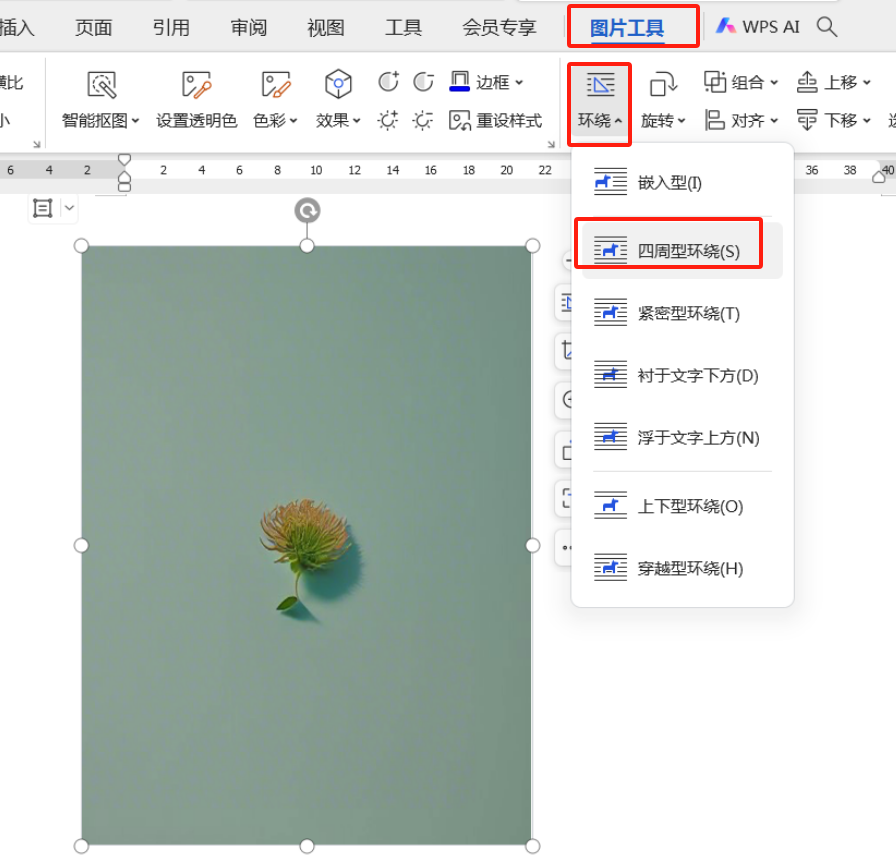Select 浮于文字上方(N) in front of text
The width and height of the screenshot is (896, 866).
[x=682, y=438]
